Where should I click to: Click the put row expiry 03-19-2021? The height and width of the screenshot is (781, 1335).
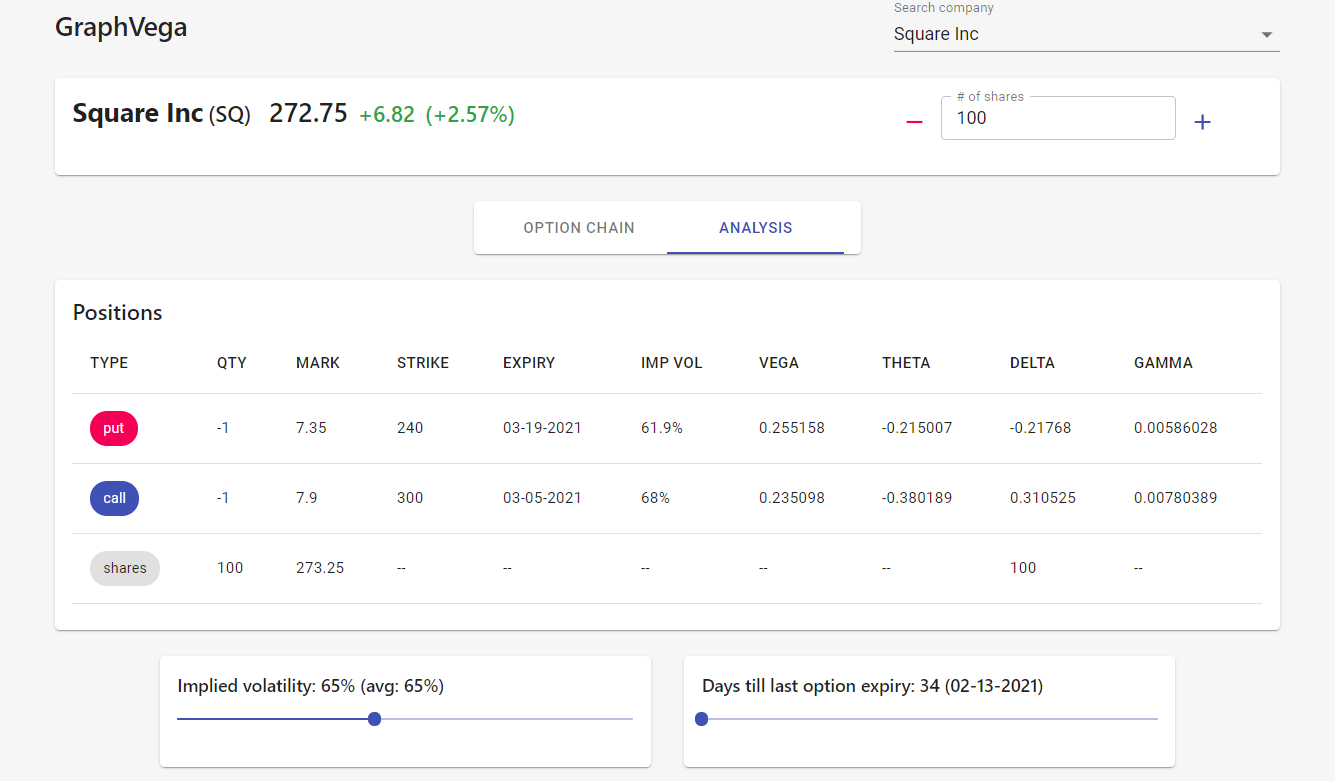coord(542,428)
